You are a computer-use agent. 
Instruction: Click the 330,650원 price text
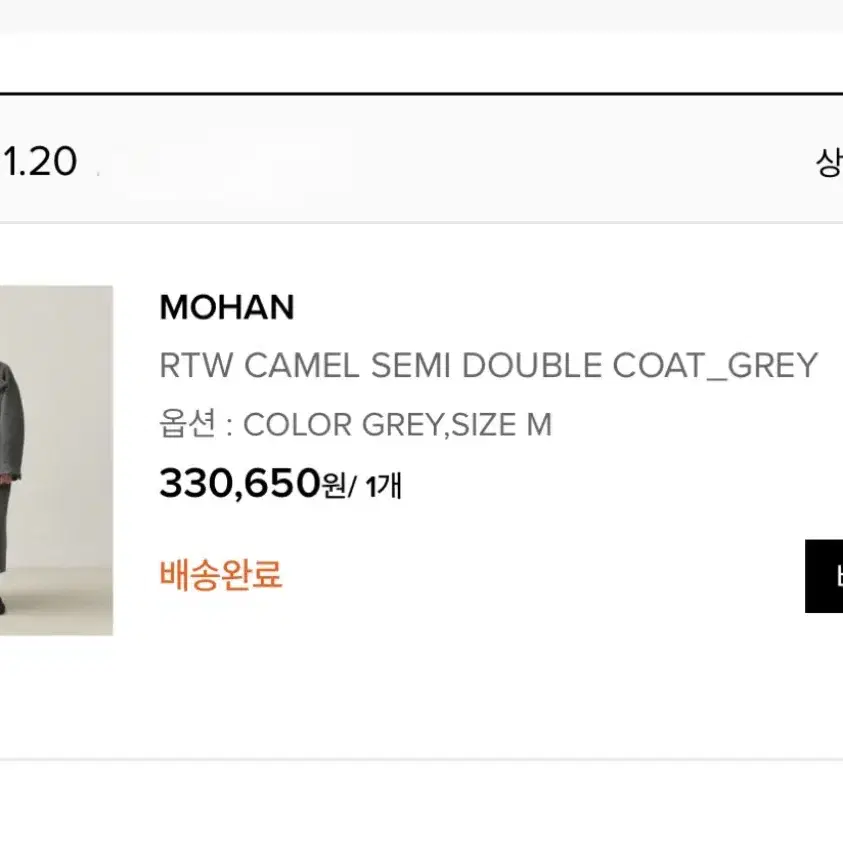click(x=253, y=483)
